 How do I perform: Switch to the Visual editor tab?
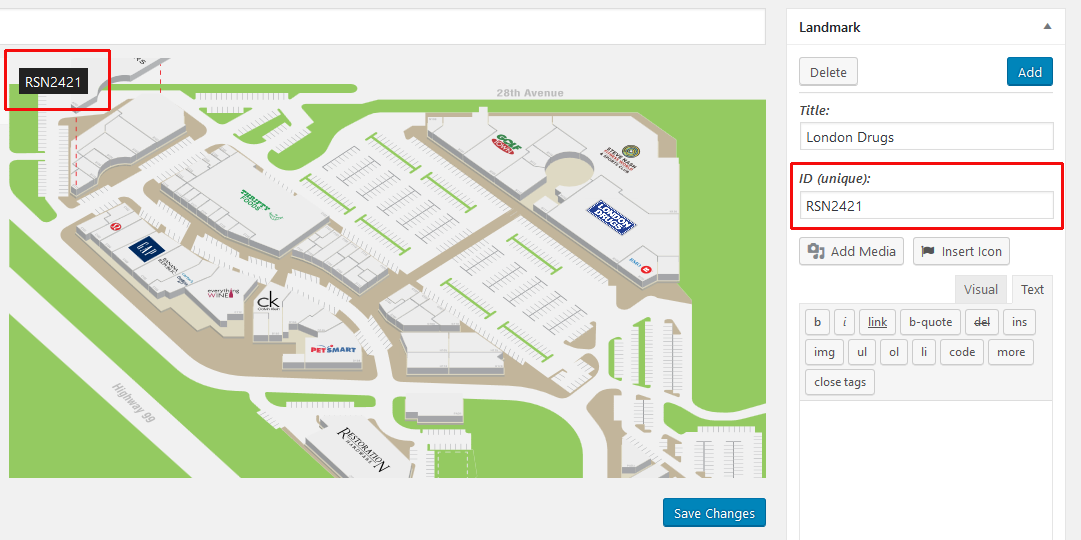[x=980, y=290]
